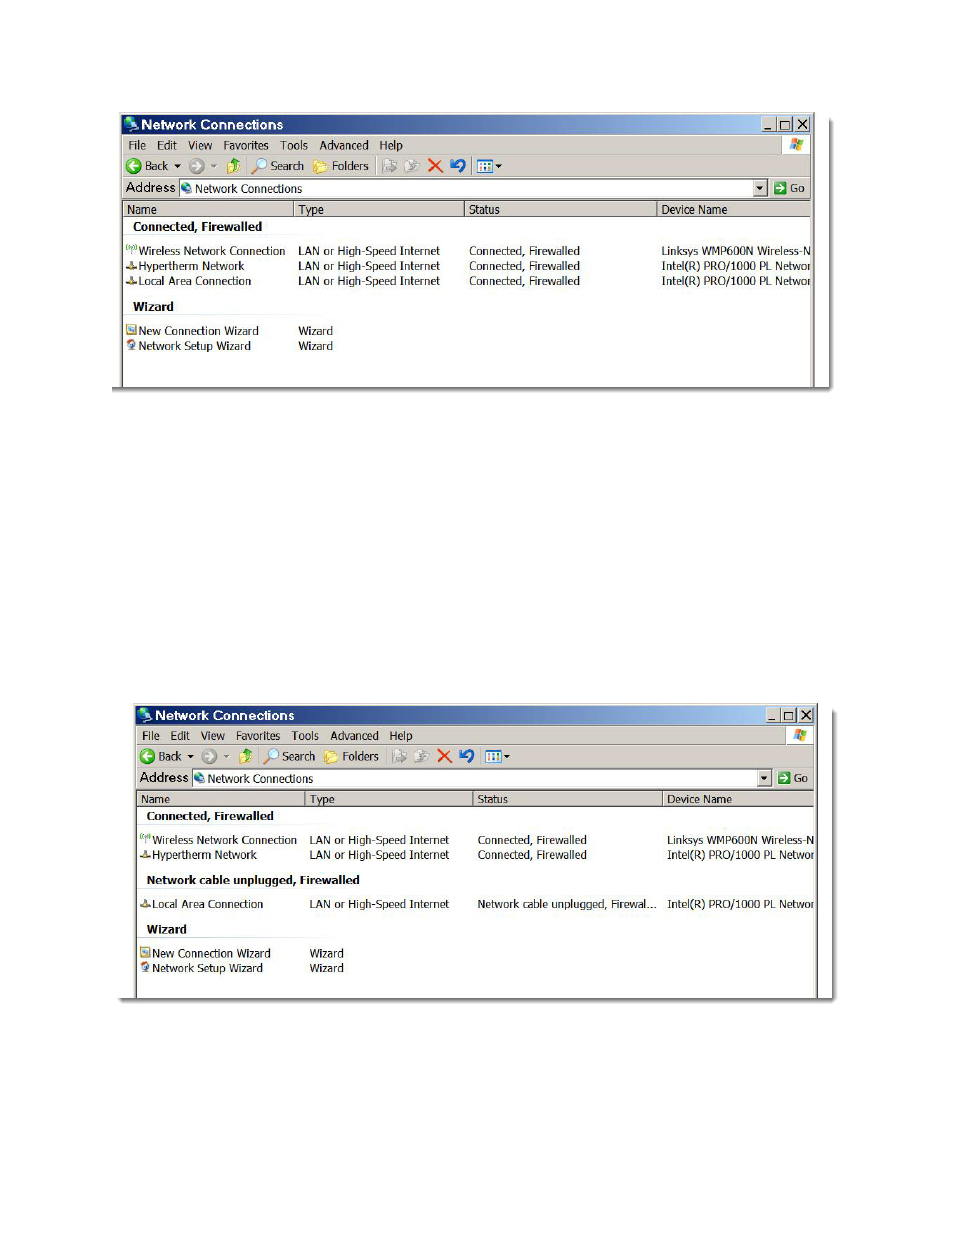Open Search in the bottom window toolbar
Screen dimensions: 954x1235
click(x=290, y=756)
